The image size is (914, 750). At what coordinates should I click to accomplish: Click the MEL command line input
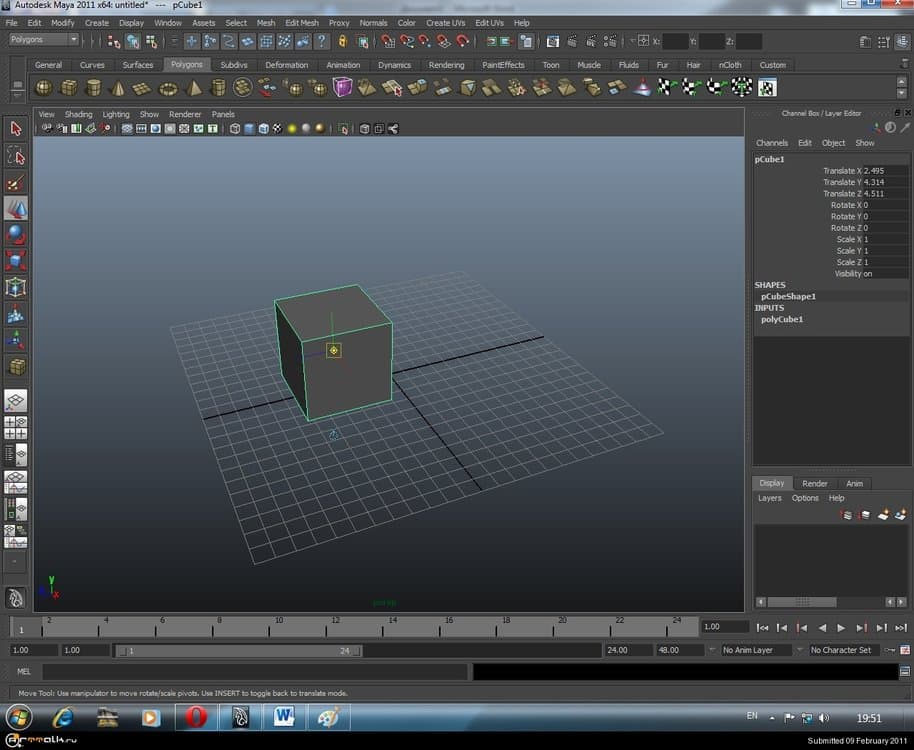(x=255, y=671)
